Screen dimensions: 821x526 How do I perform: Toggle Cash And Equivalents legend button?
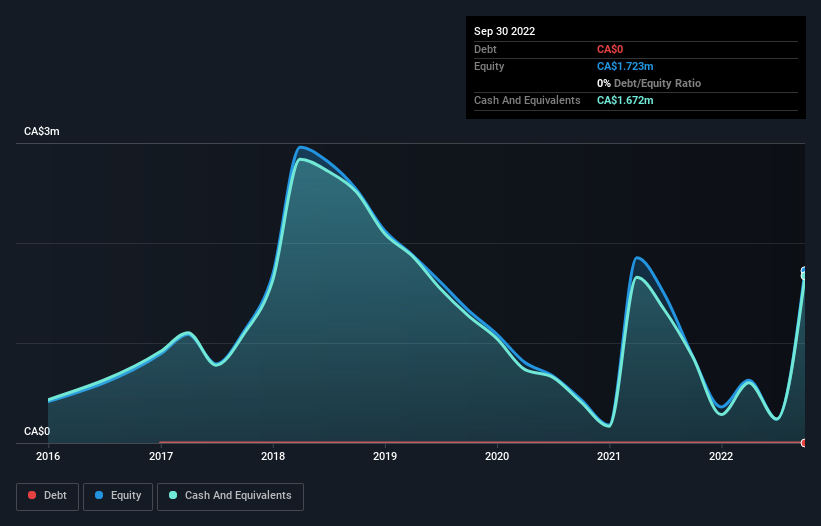pos(230,496)
